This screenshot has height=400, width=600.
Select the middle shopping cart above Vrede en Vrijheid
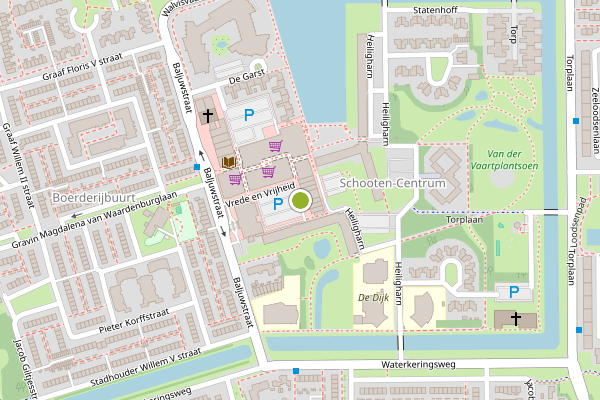pos(269,172)
